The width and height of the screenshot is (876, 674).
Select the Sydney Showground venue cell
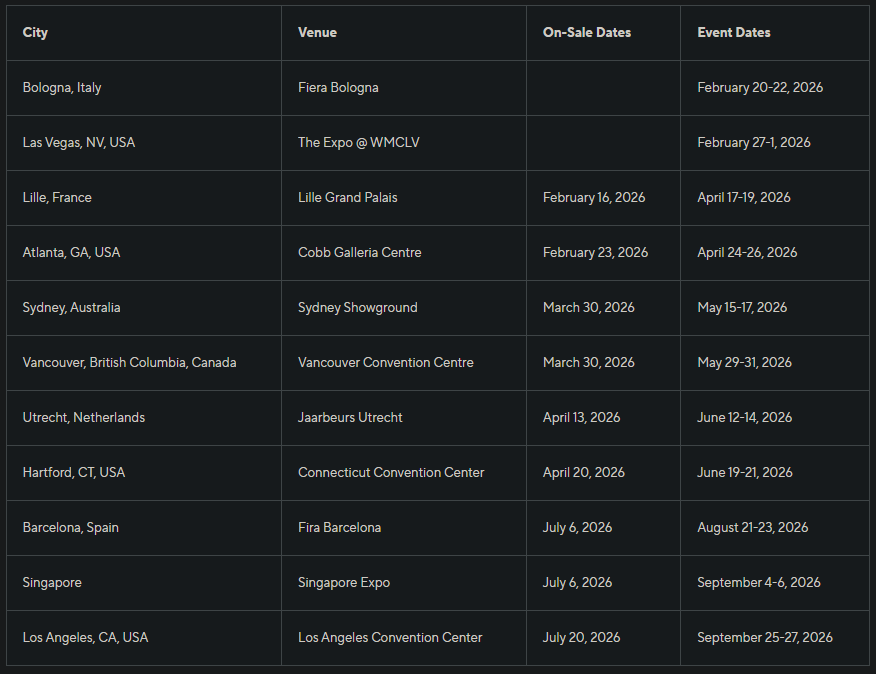[x=358, y=307]
